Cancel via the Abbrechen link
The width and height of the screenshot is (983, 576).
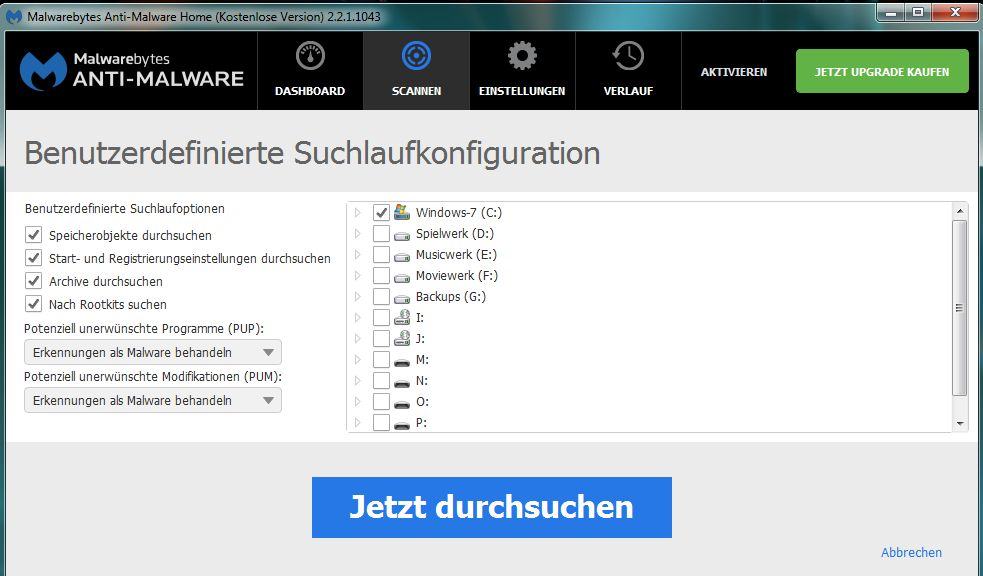(911, 552)
